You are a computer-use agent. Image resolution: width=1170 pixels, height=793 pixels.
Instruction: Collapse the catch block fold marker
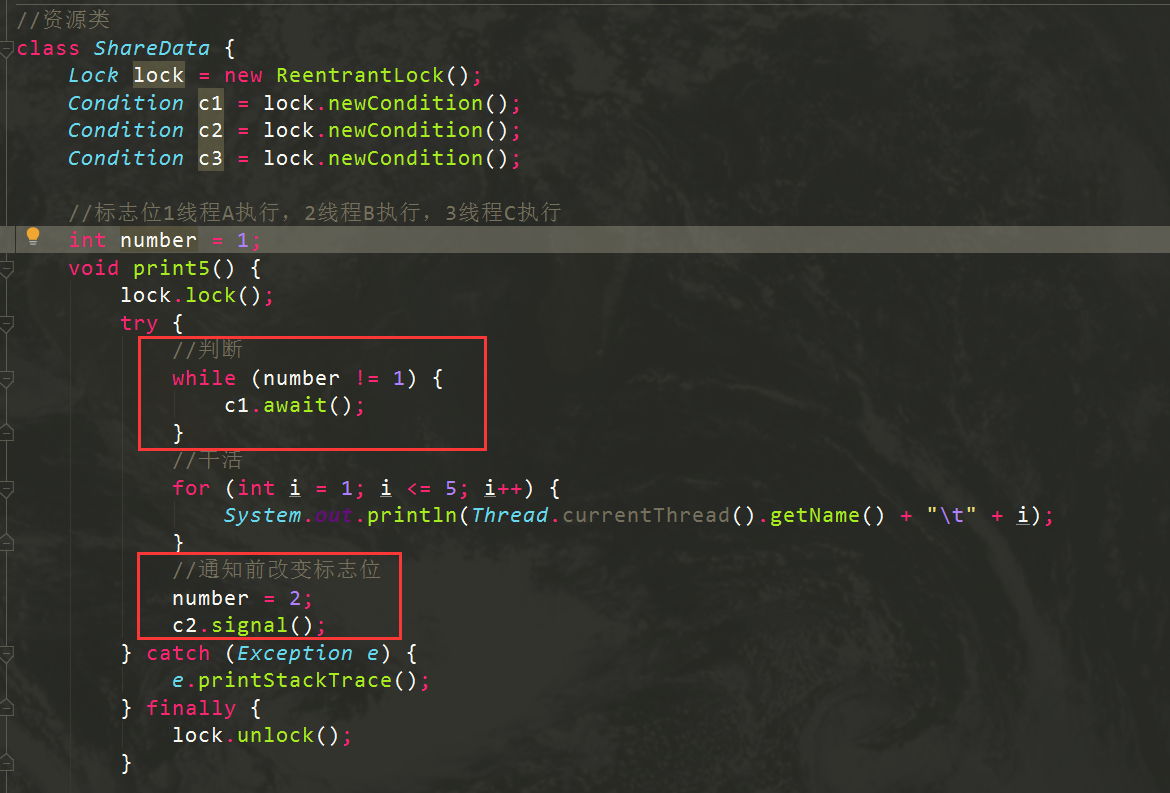click(6, 655)
